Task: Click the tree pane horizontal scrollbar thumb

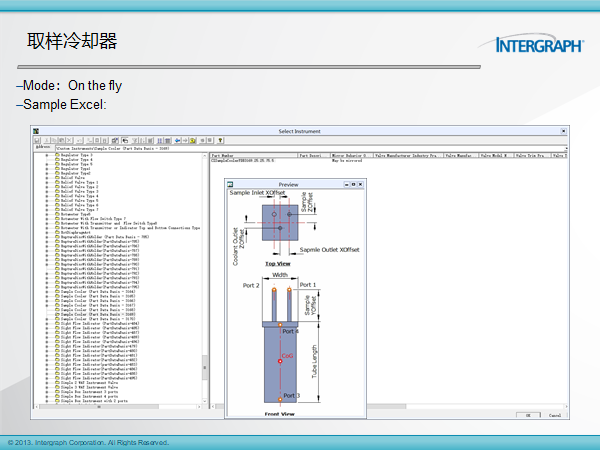Action: [99, 407]
